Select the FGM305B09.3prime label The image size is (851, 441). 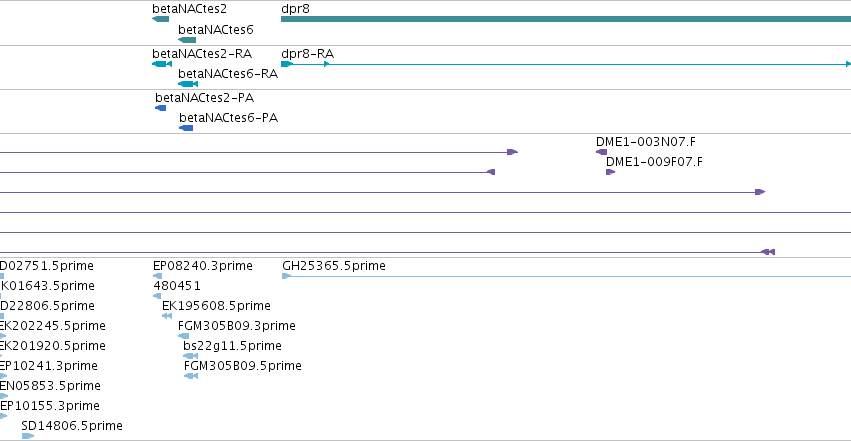[237, 326]
